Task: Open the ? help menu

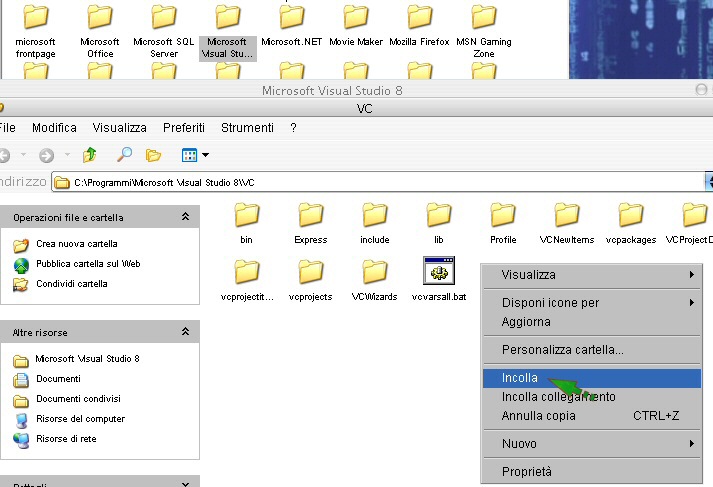Action: [293, 128]
